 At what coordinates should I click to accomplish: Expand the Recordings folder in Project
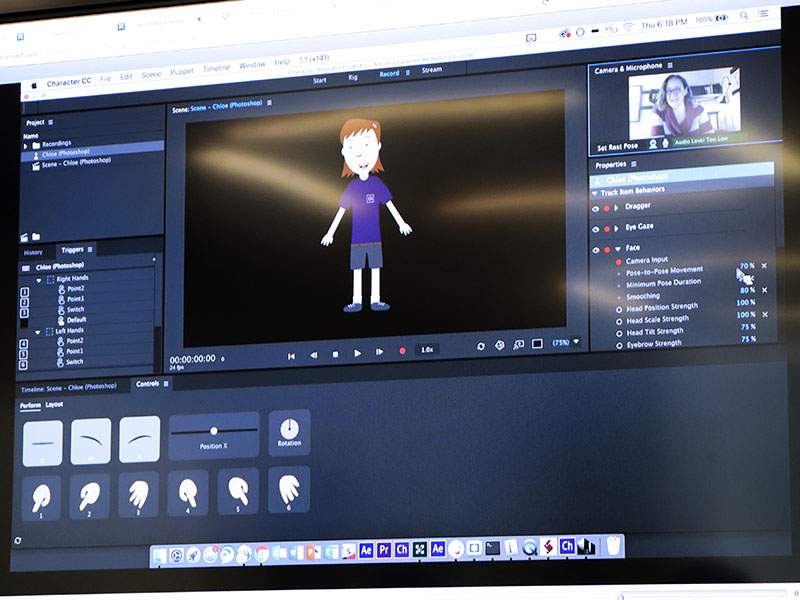[26, 146]
